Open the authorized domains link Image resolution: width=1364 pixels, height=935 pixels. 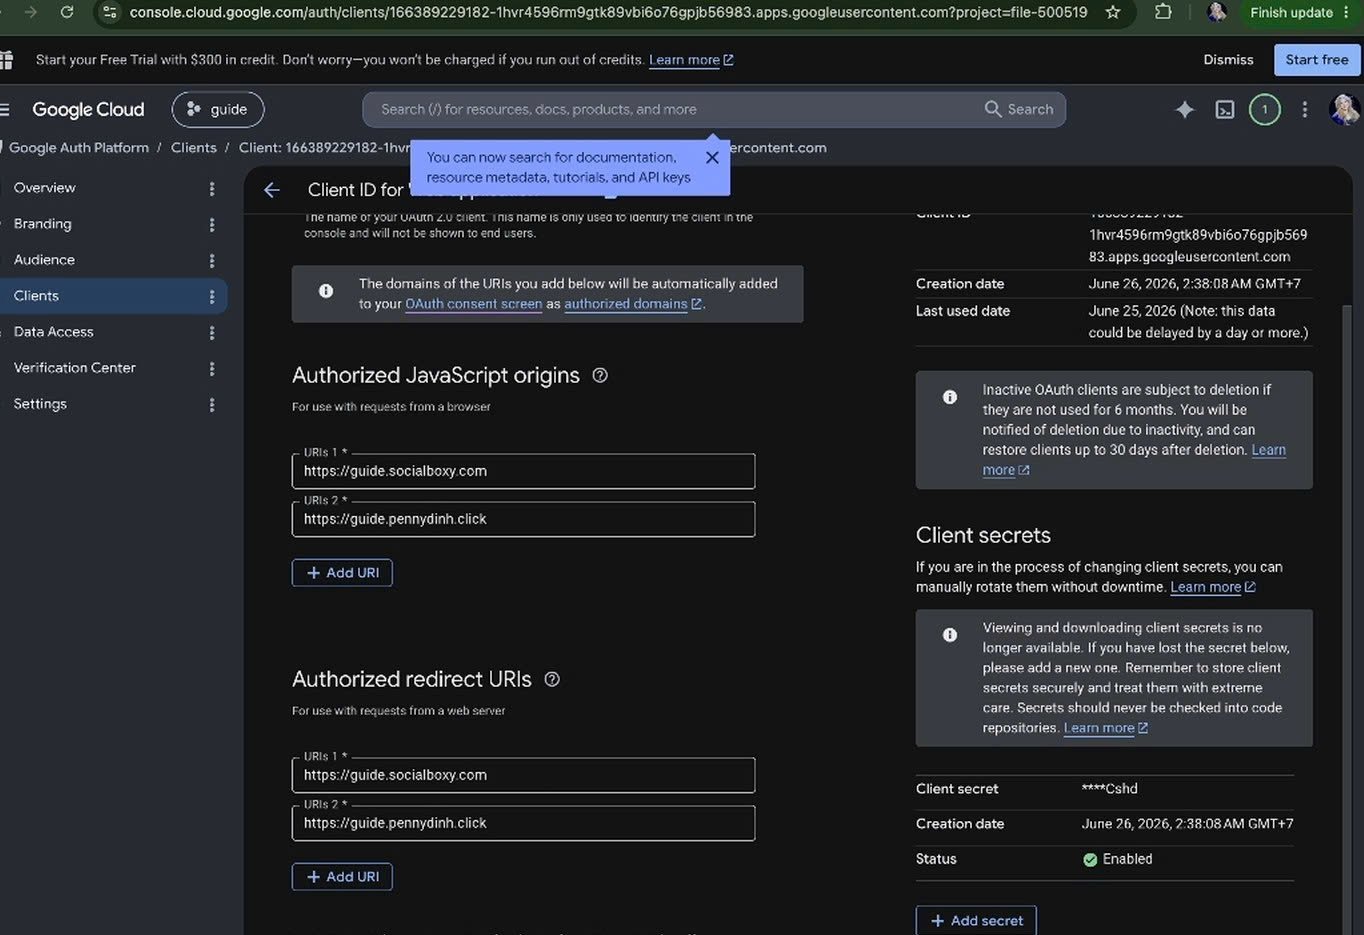(632, 304)
